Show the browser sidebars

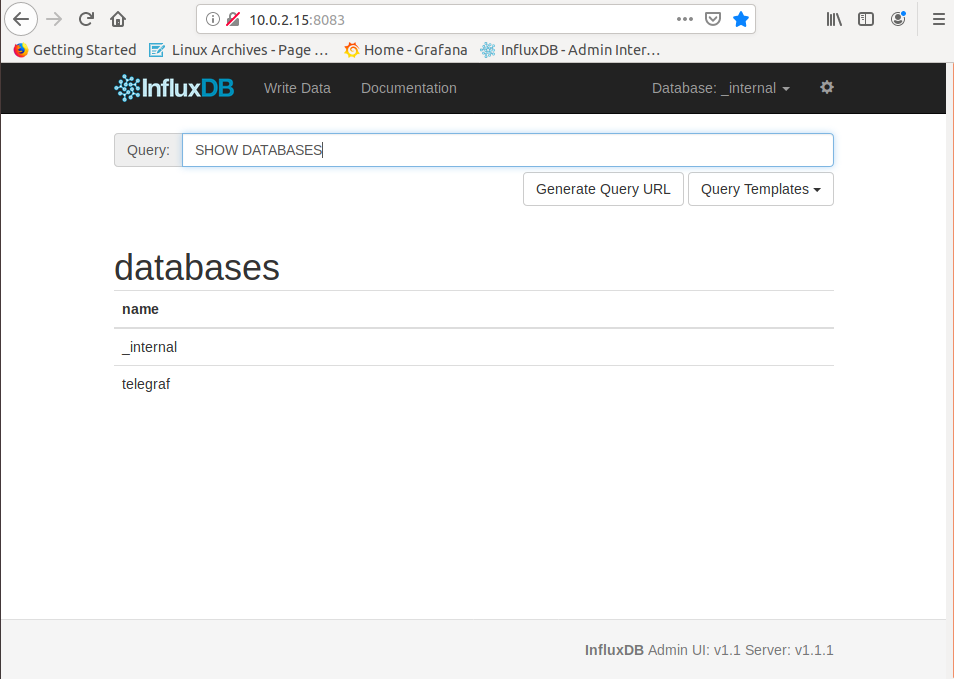tap(866, 19)
